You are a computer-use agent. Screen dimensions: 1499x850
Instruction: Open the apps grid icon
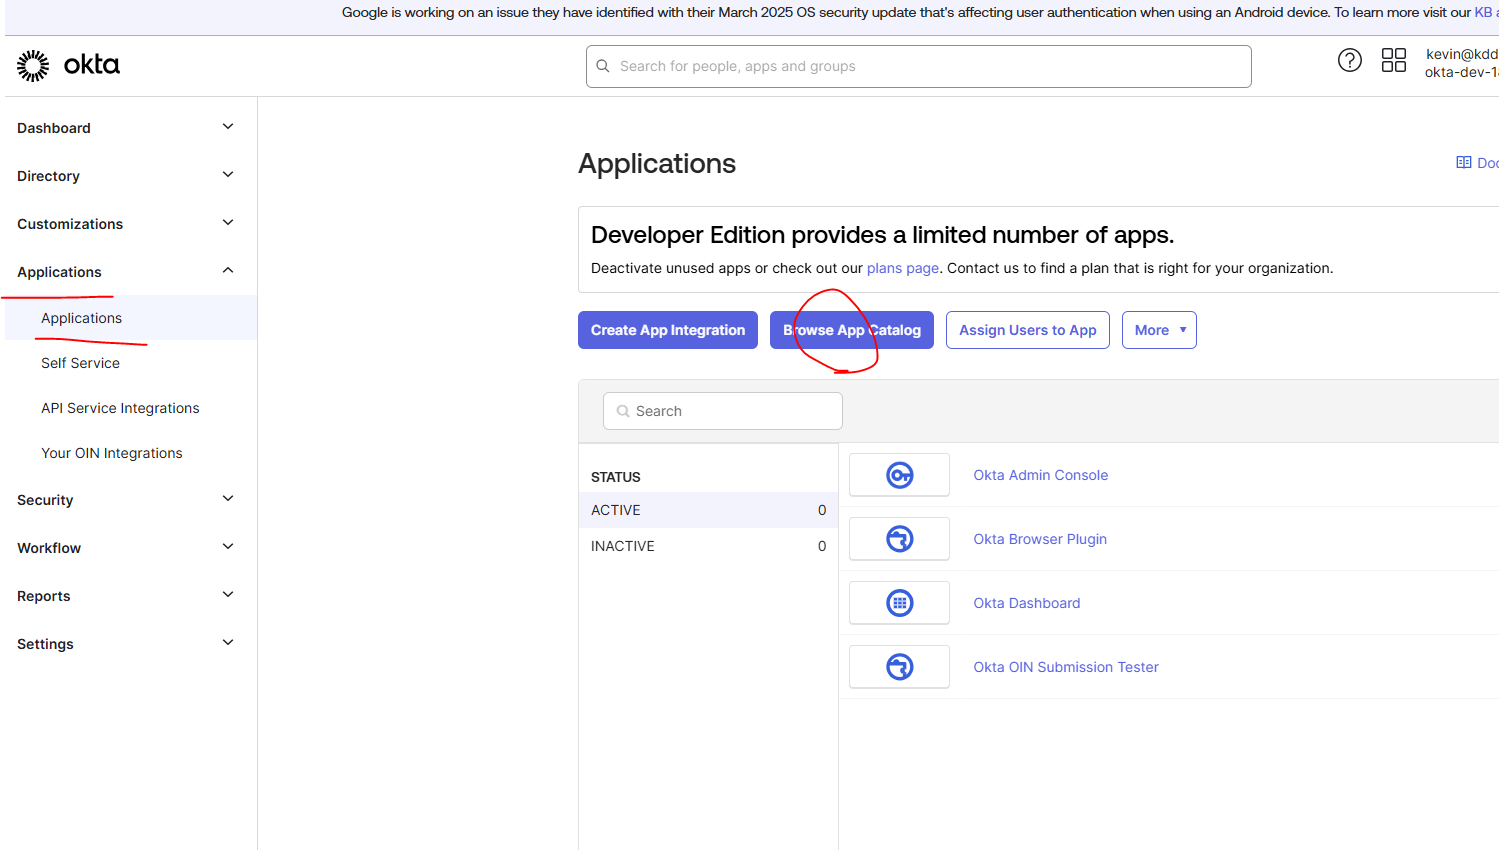[1393, 61]
